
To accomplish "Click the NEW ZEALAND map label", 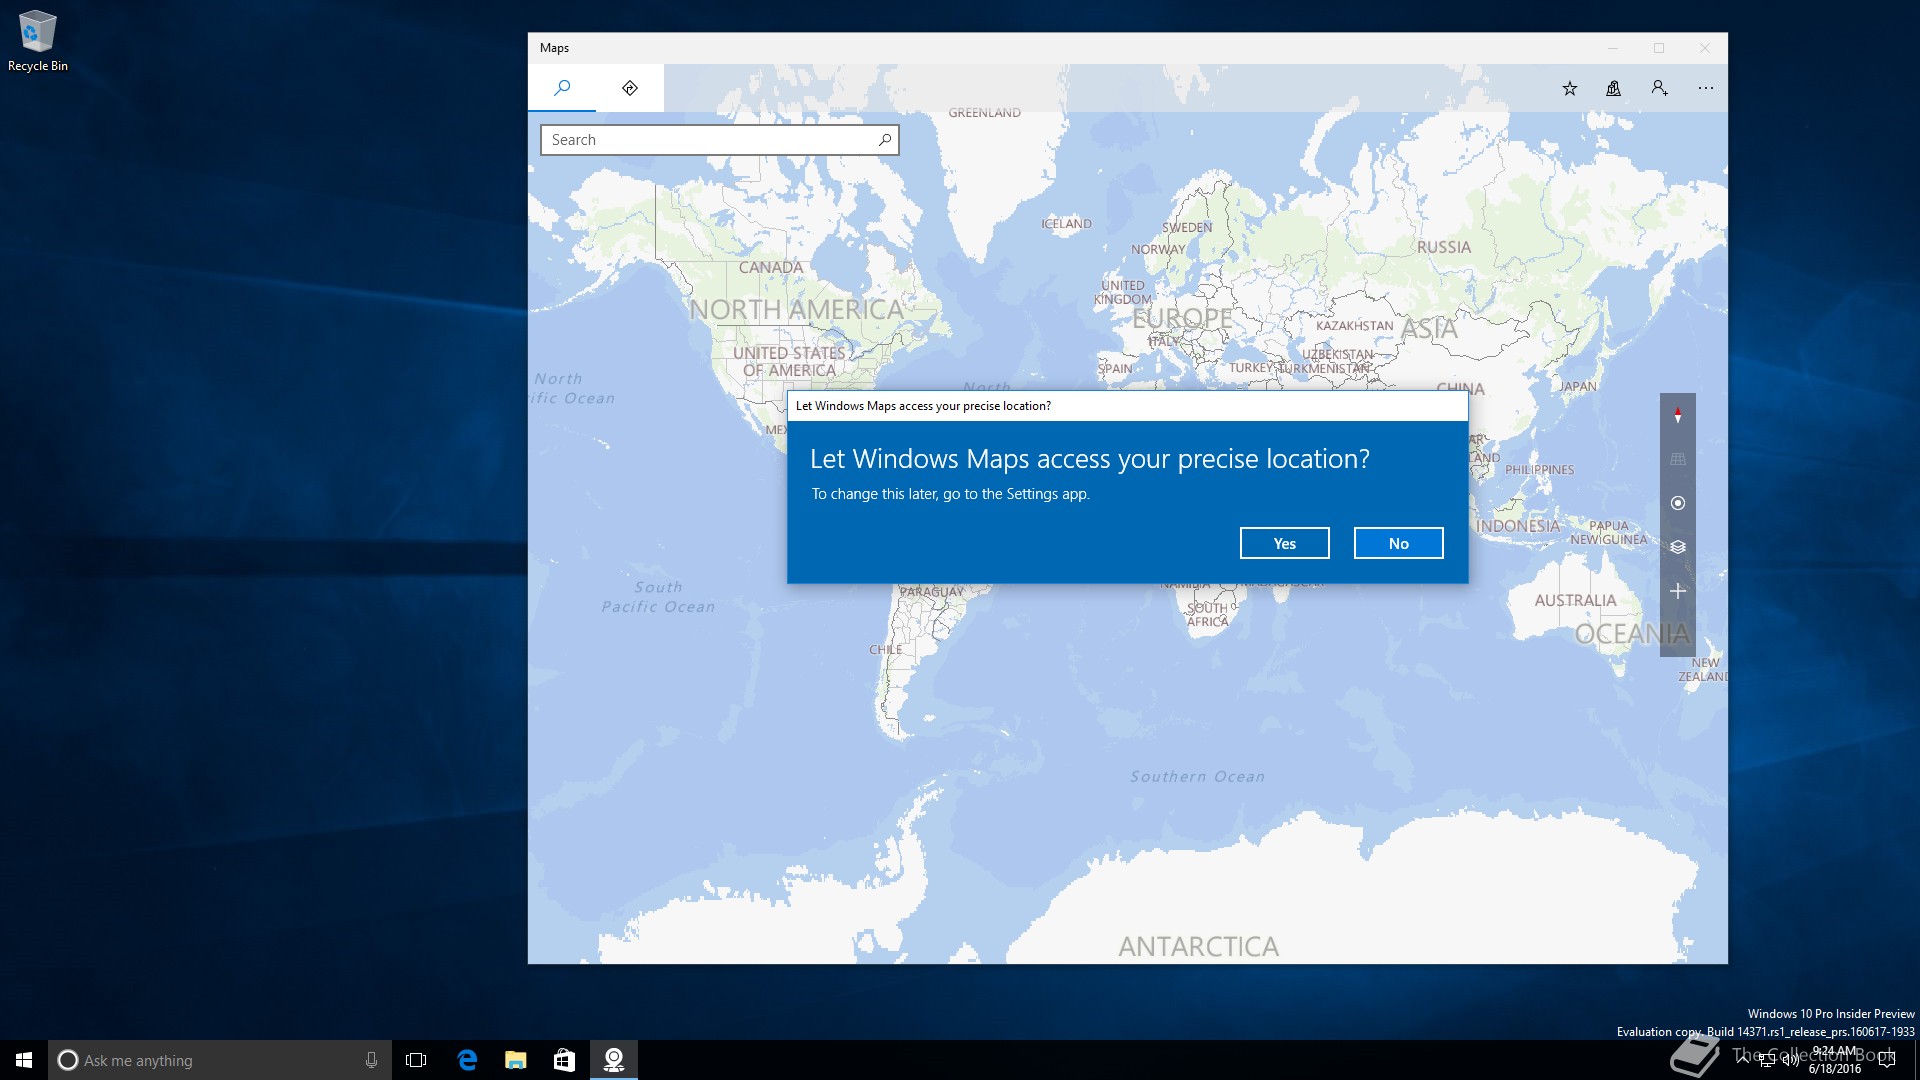I will pos(1704,670).
